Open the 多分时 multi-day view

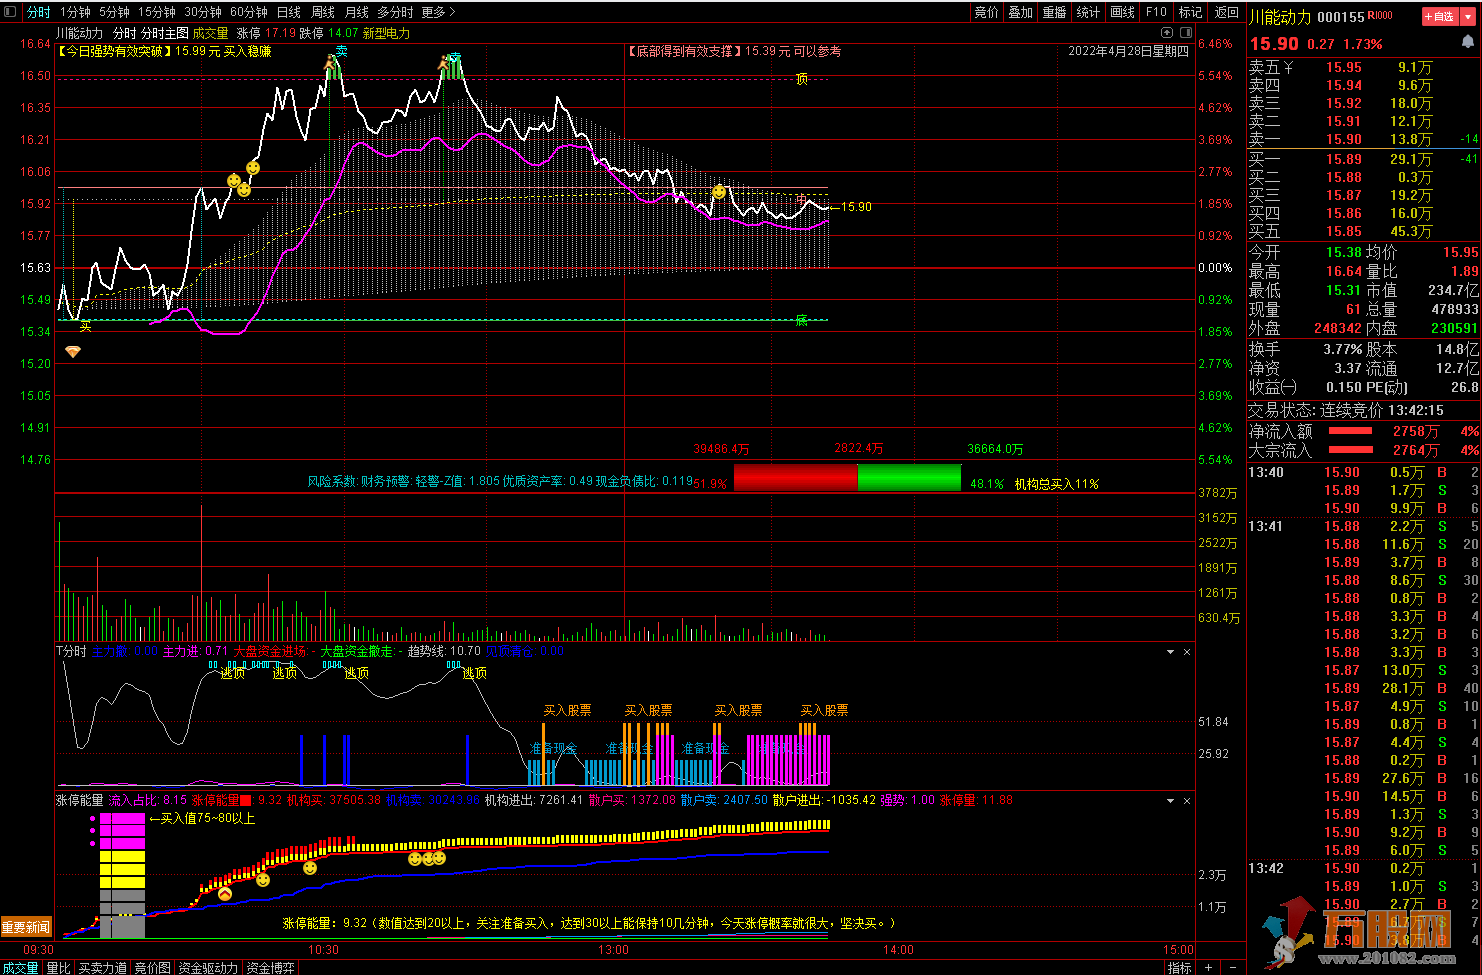(x=395, y=12)
